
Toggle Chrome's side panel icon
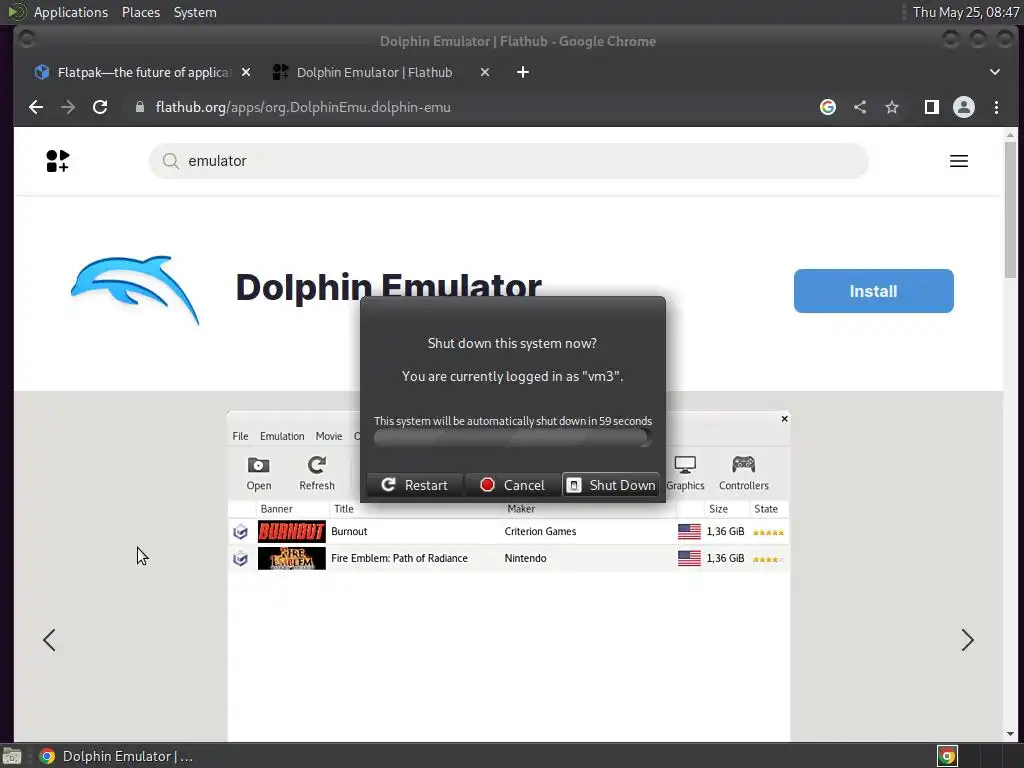pos(931,107)
